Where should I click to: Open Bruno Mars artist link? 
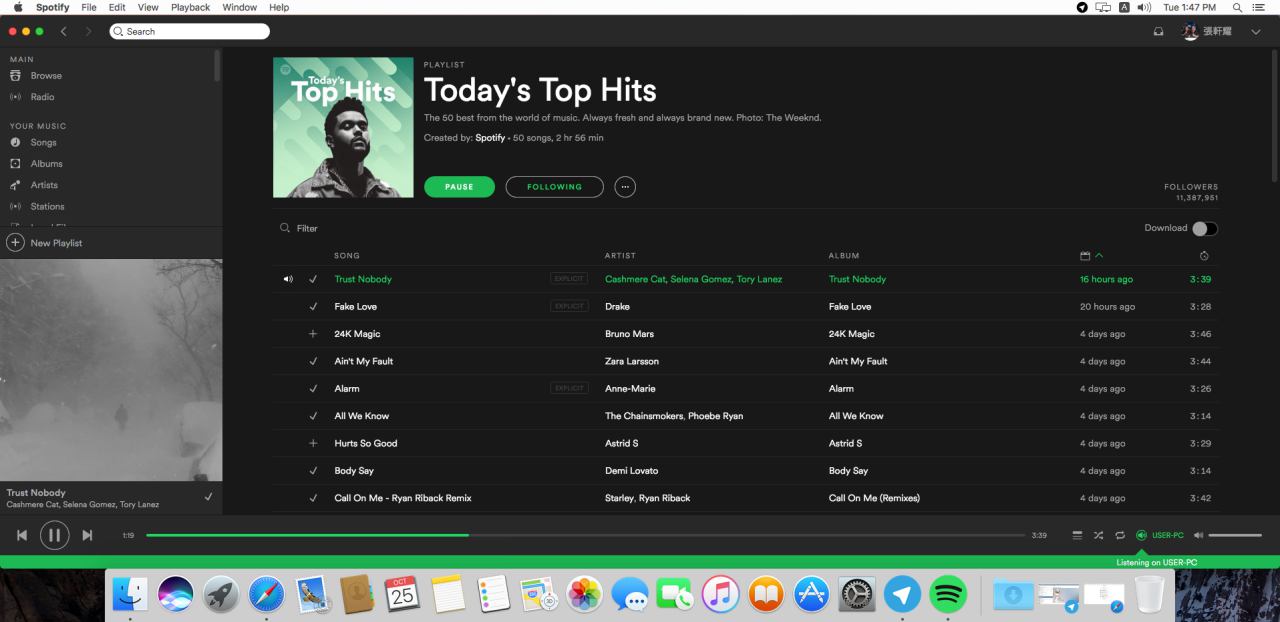tap(629, 334)
